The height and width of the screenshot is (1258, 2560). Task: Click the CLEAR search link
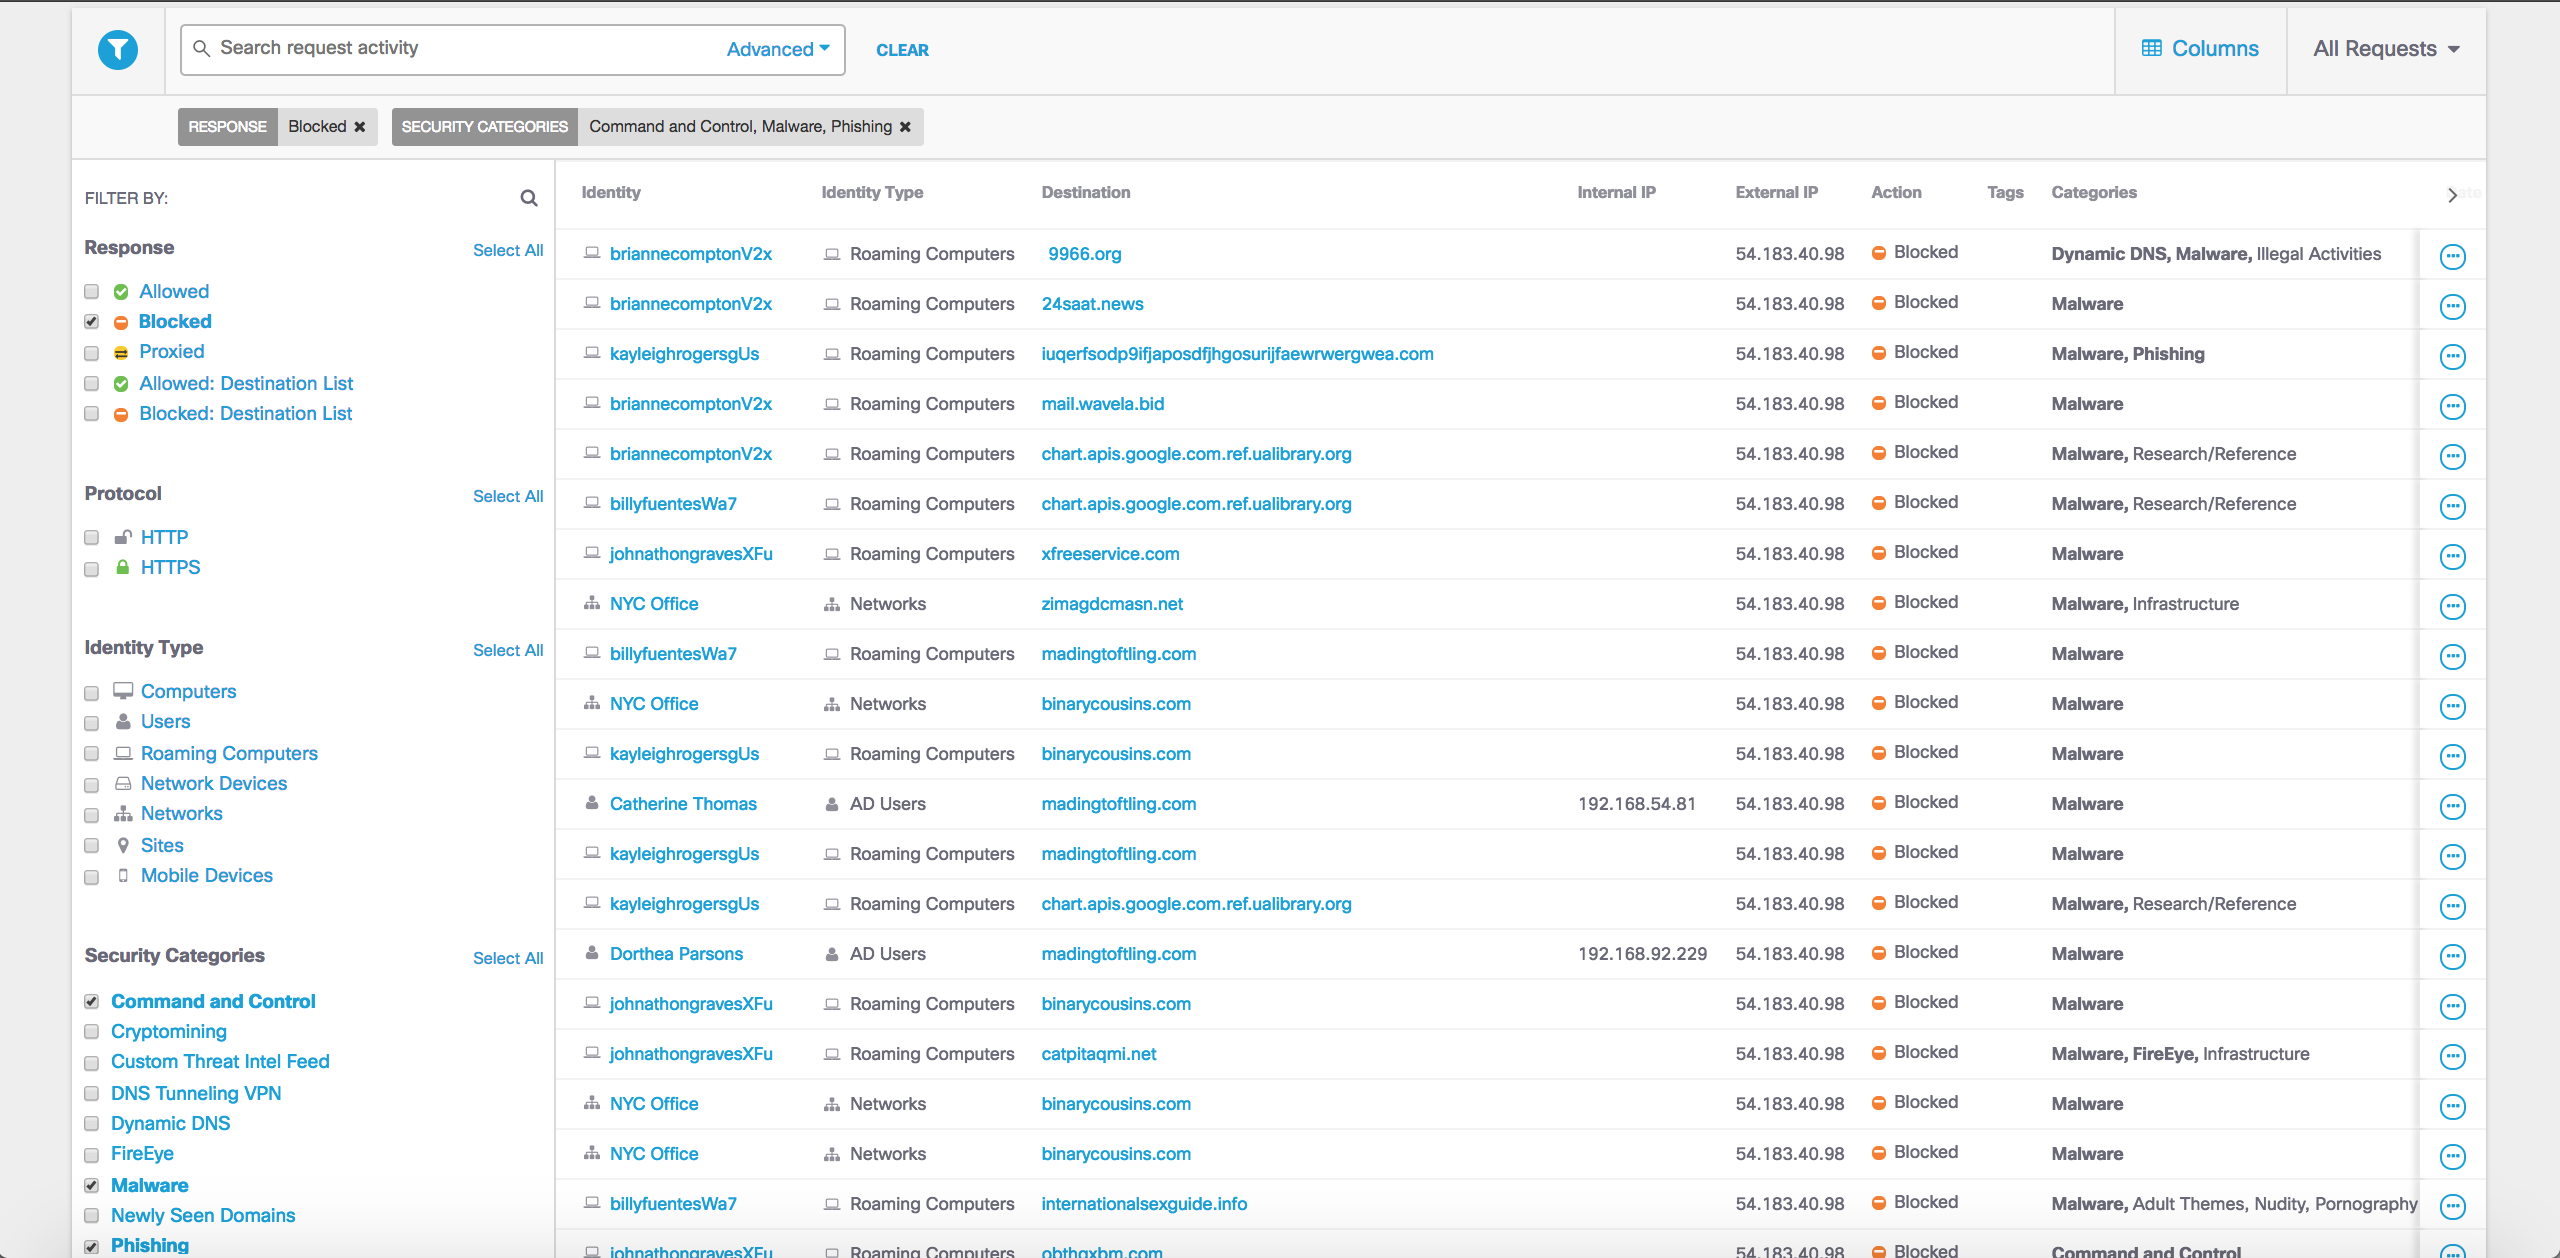click(x=902, y=50)
